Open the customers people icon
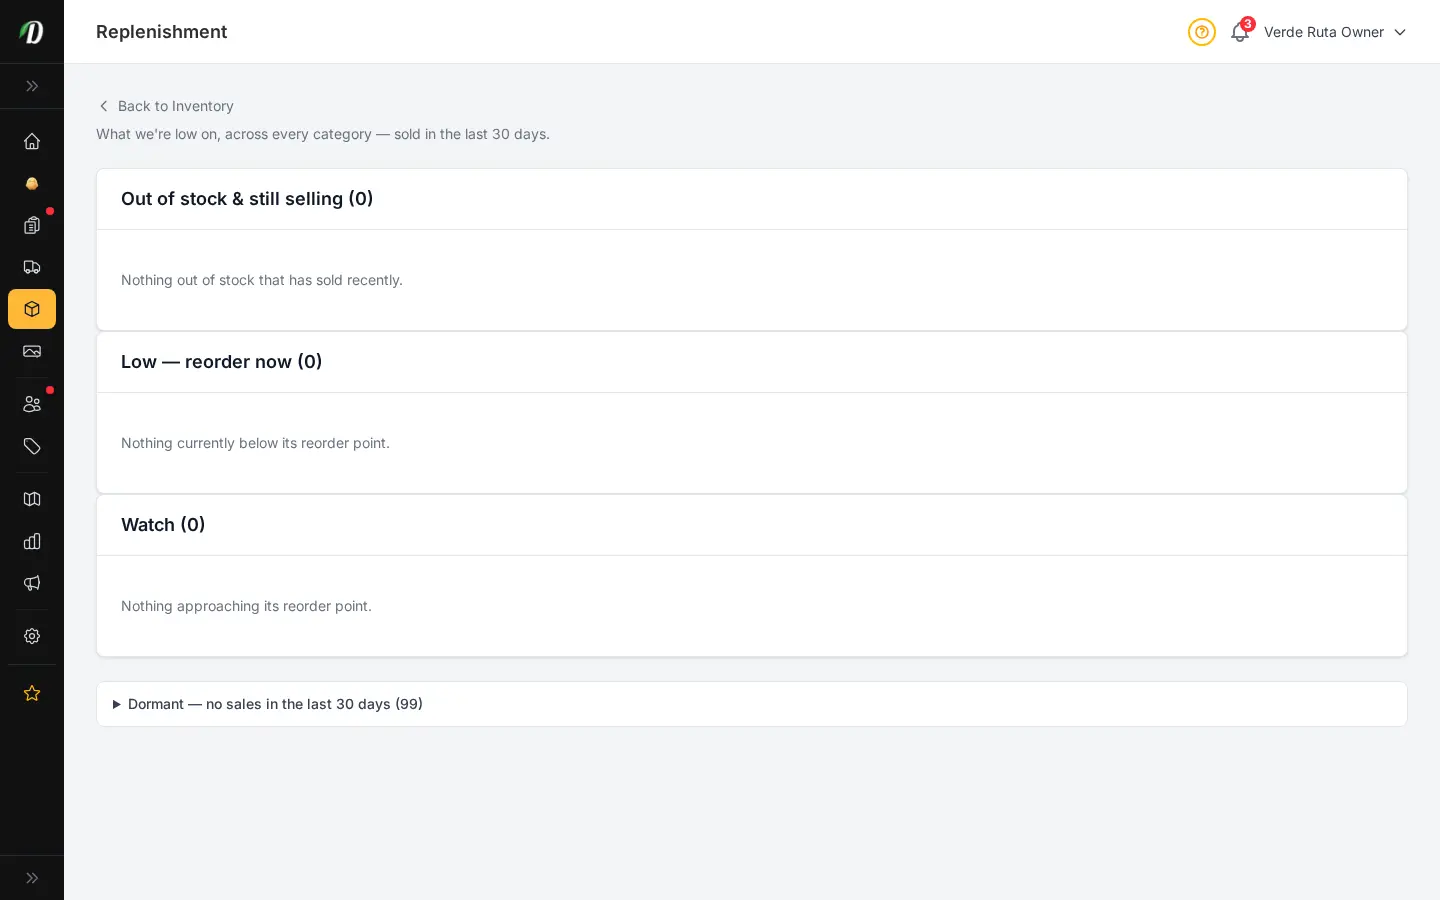The width and height of the screenshot is (1440, 900). pyautogui.click(x=32, y=404)
